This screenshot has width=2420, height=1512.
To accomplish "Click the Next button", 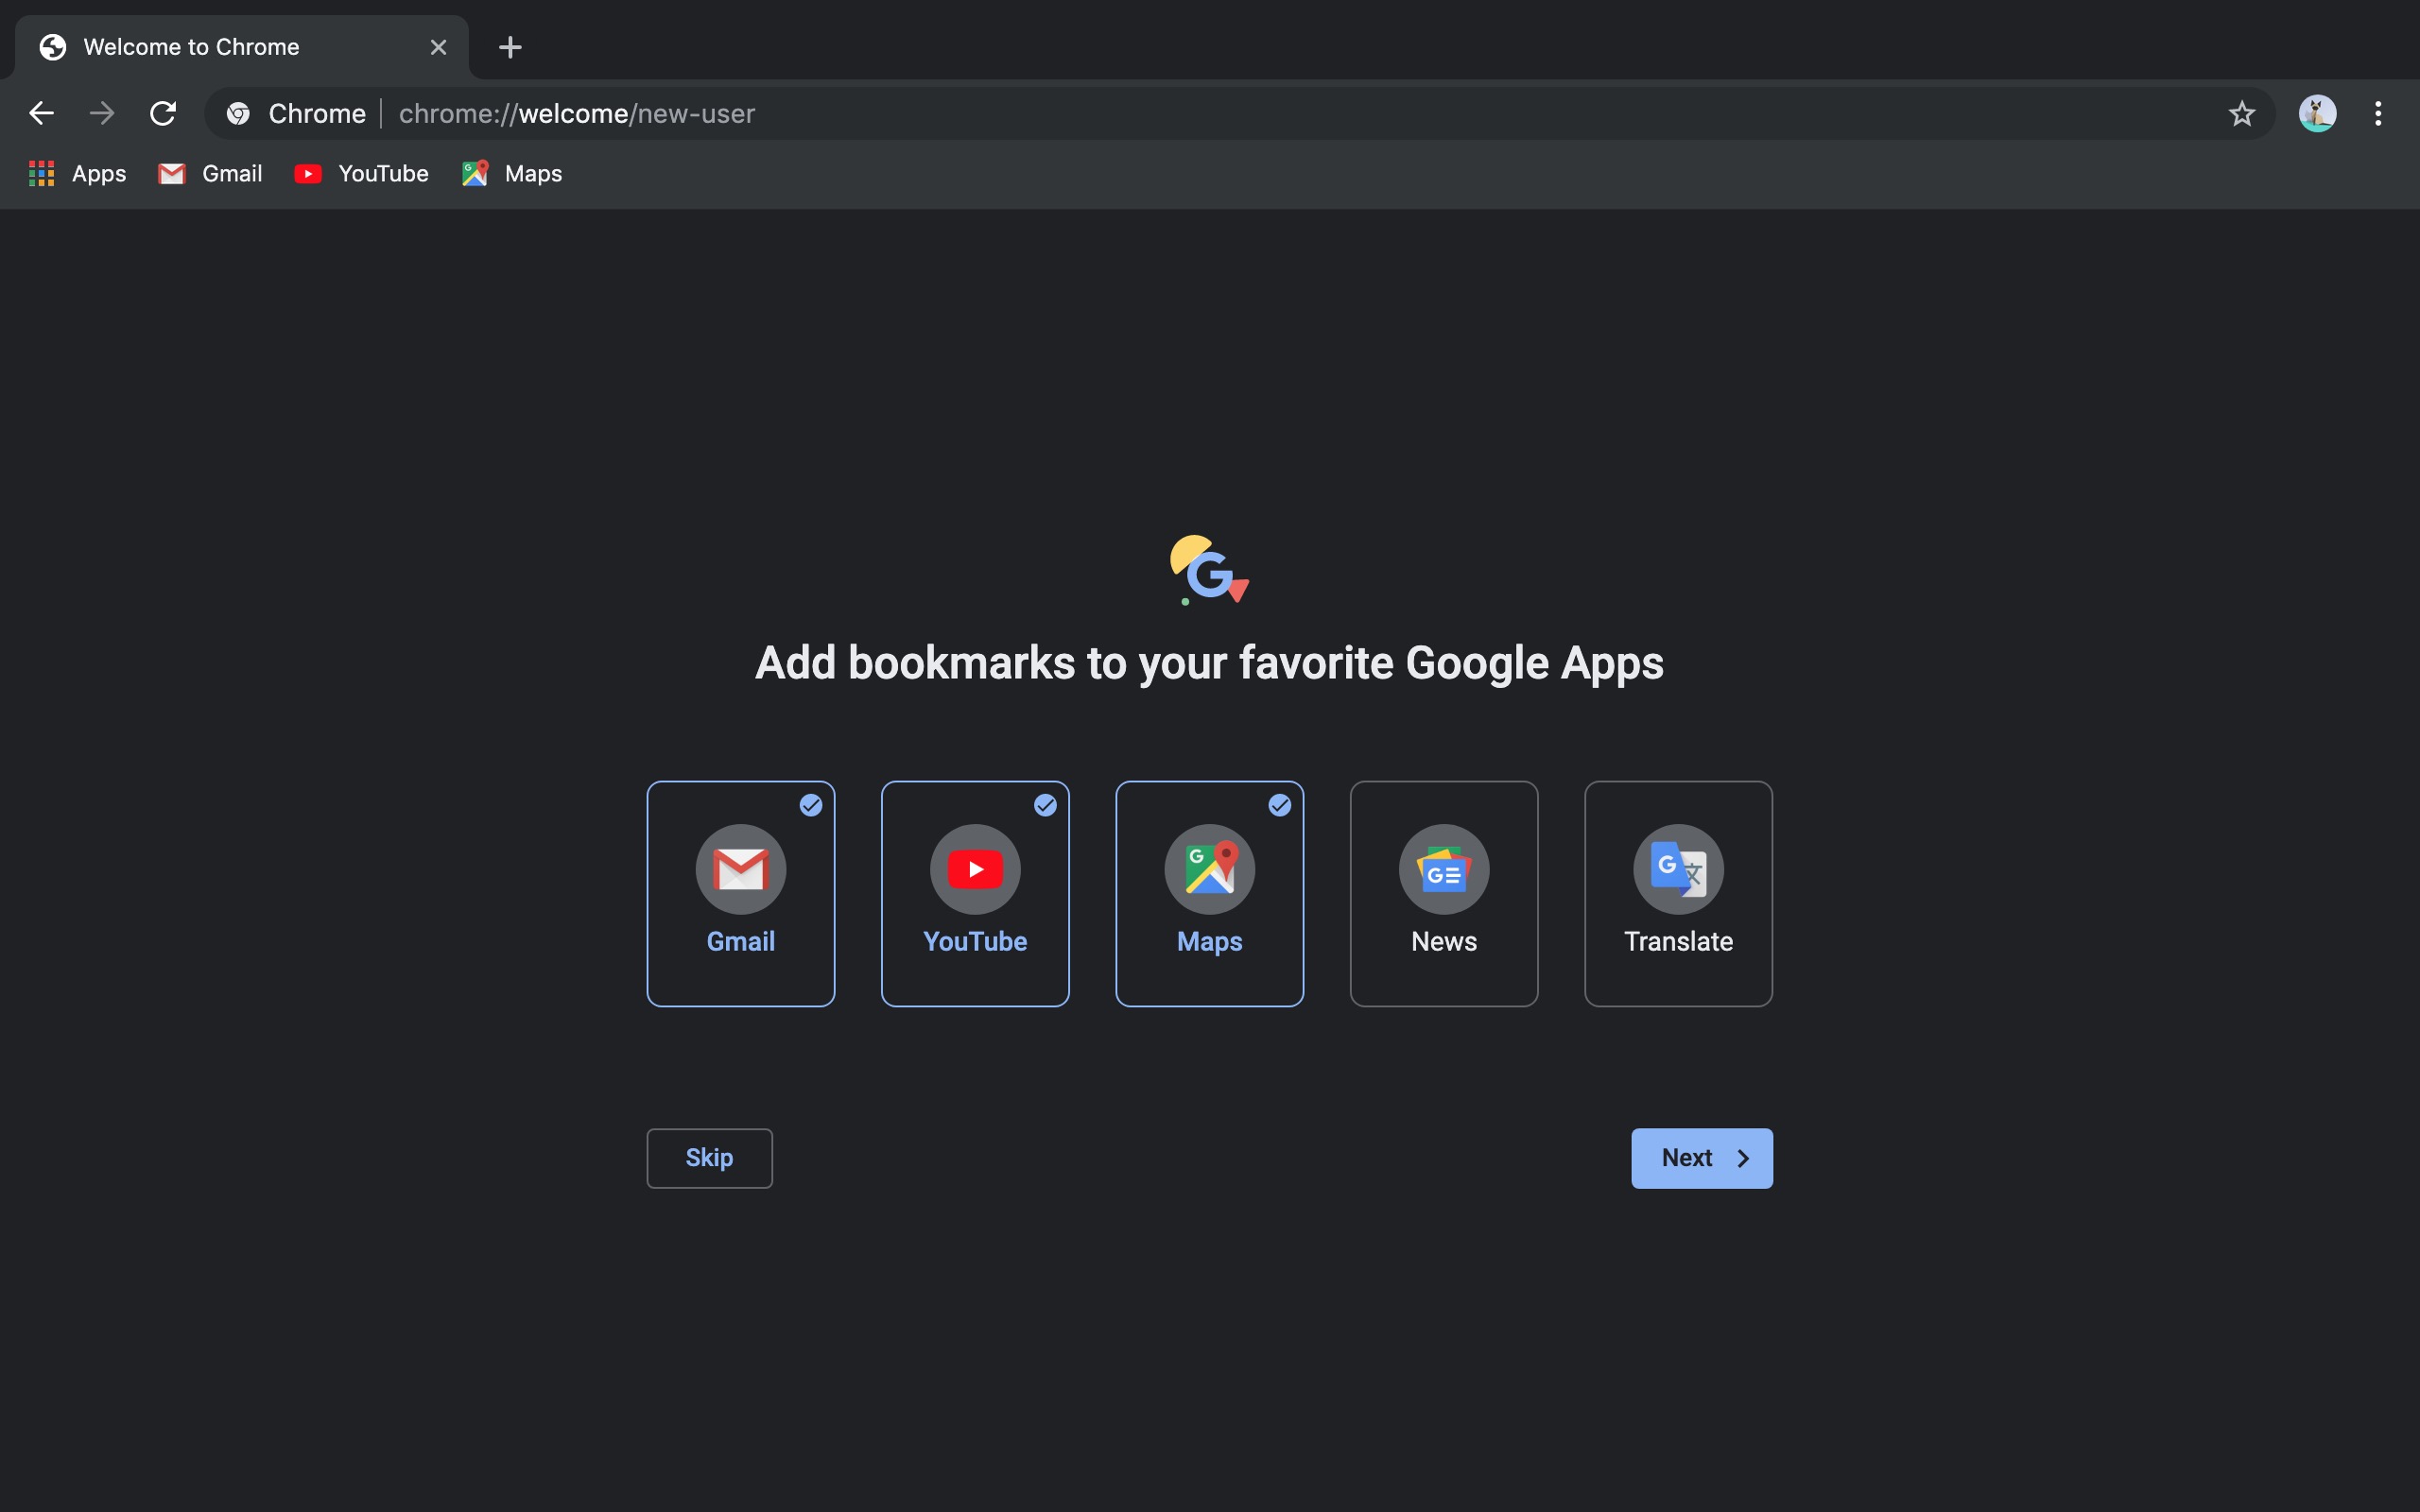I will (1701, 1157).
